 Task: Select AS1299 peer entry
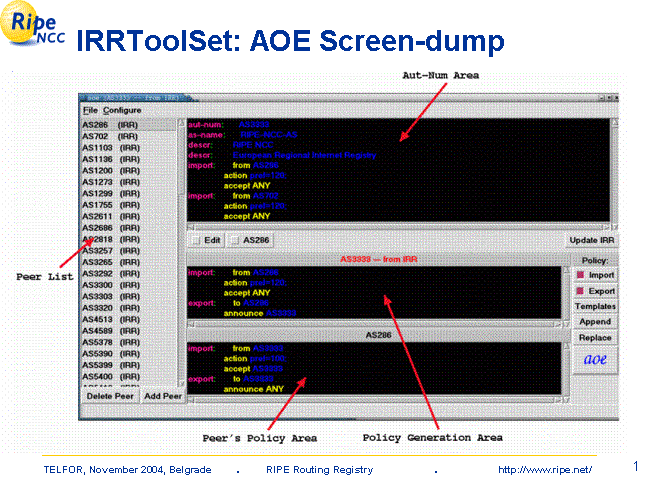tap(110, 192)
